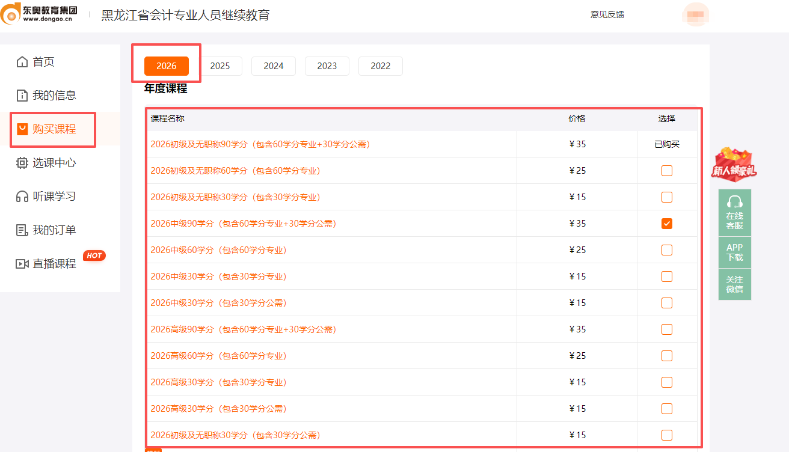
Task: Click the 直播课程 video camera icon
Action: pos(22,264)
